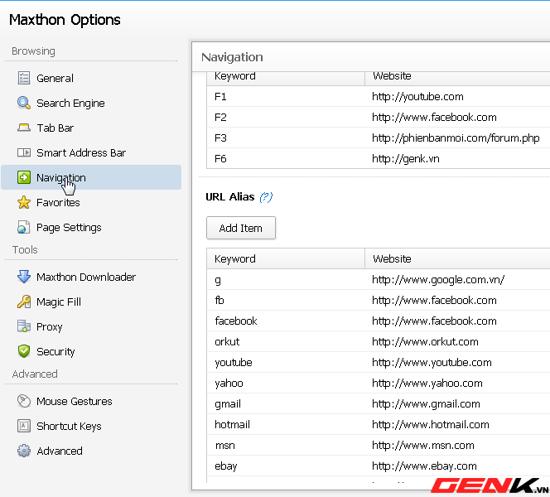550x497 pixels.
Task: Click Website column header in URL Alias table
Action: [457, 259]
